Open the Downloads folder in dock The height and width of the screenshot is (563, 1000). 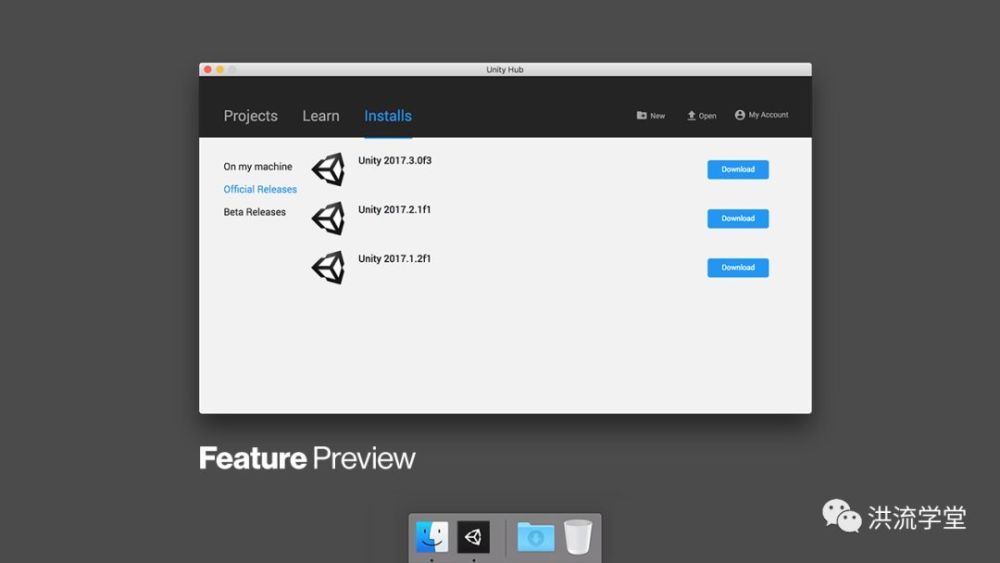536,537
